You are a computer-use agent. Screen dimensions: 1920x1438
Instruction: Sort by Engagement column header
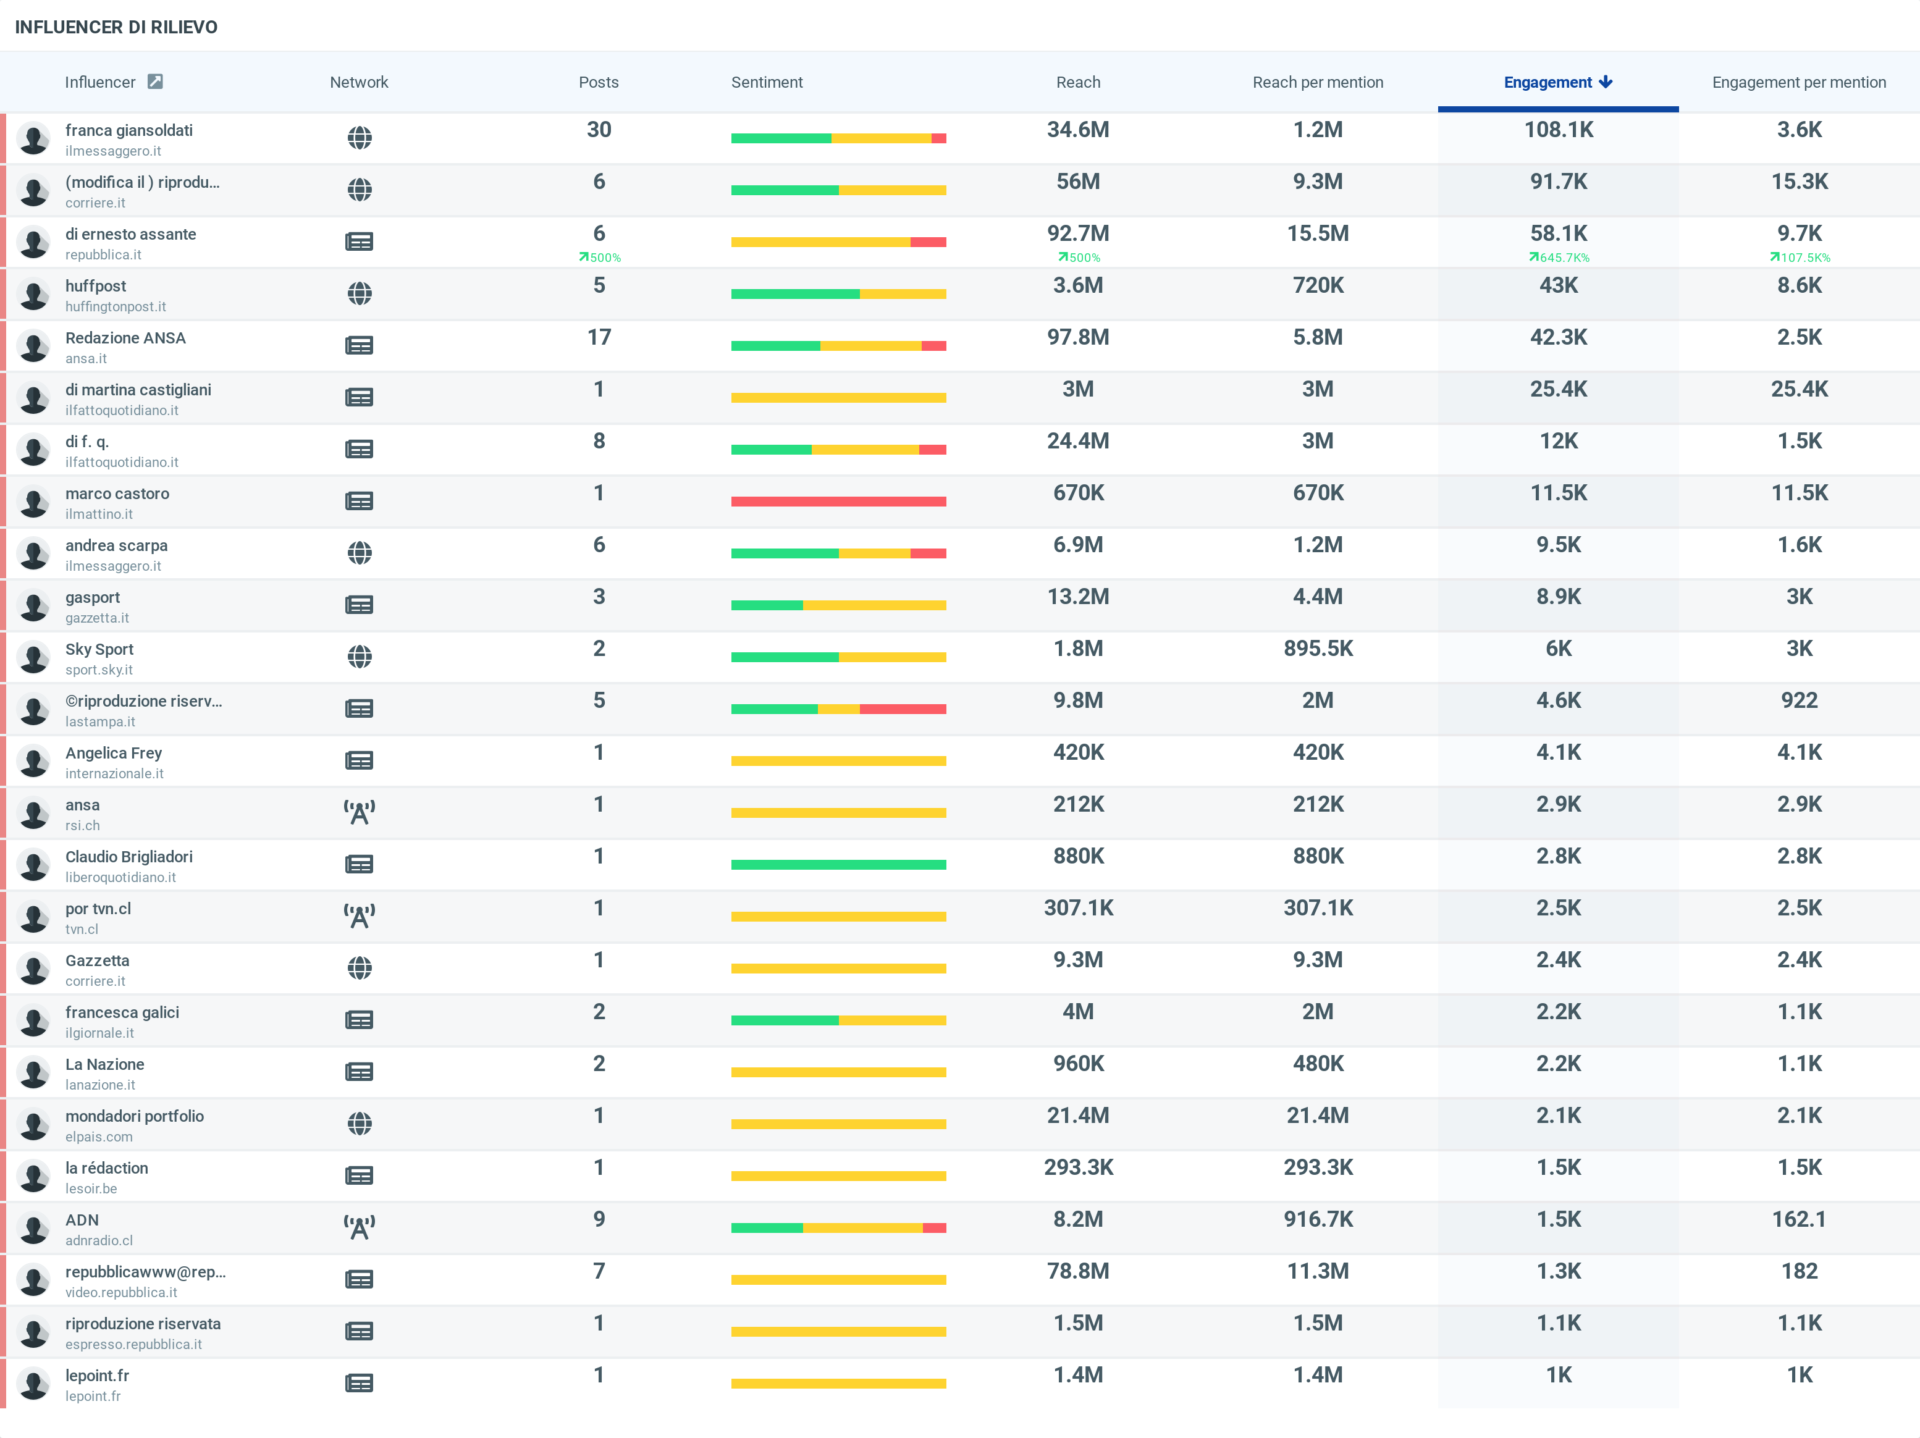pos(1558,82)
